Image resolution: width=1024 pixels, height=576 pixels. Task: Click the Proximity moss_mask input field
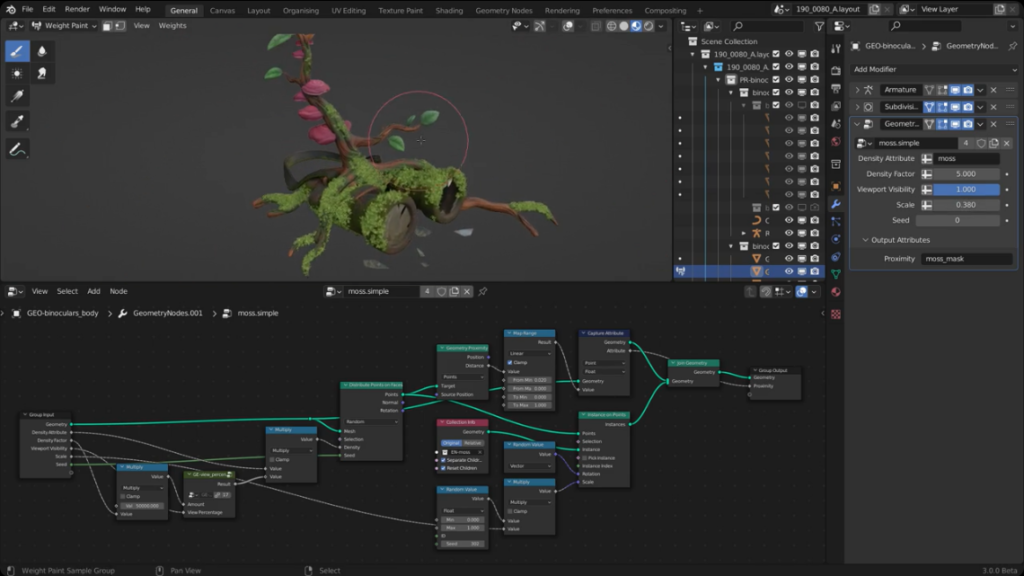tap(965, 258)
